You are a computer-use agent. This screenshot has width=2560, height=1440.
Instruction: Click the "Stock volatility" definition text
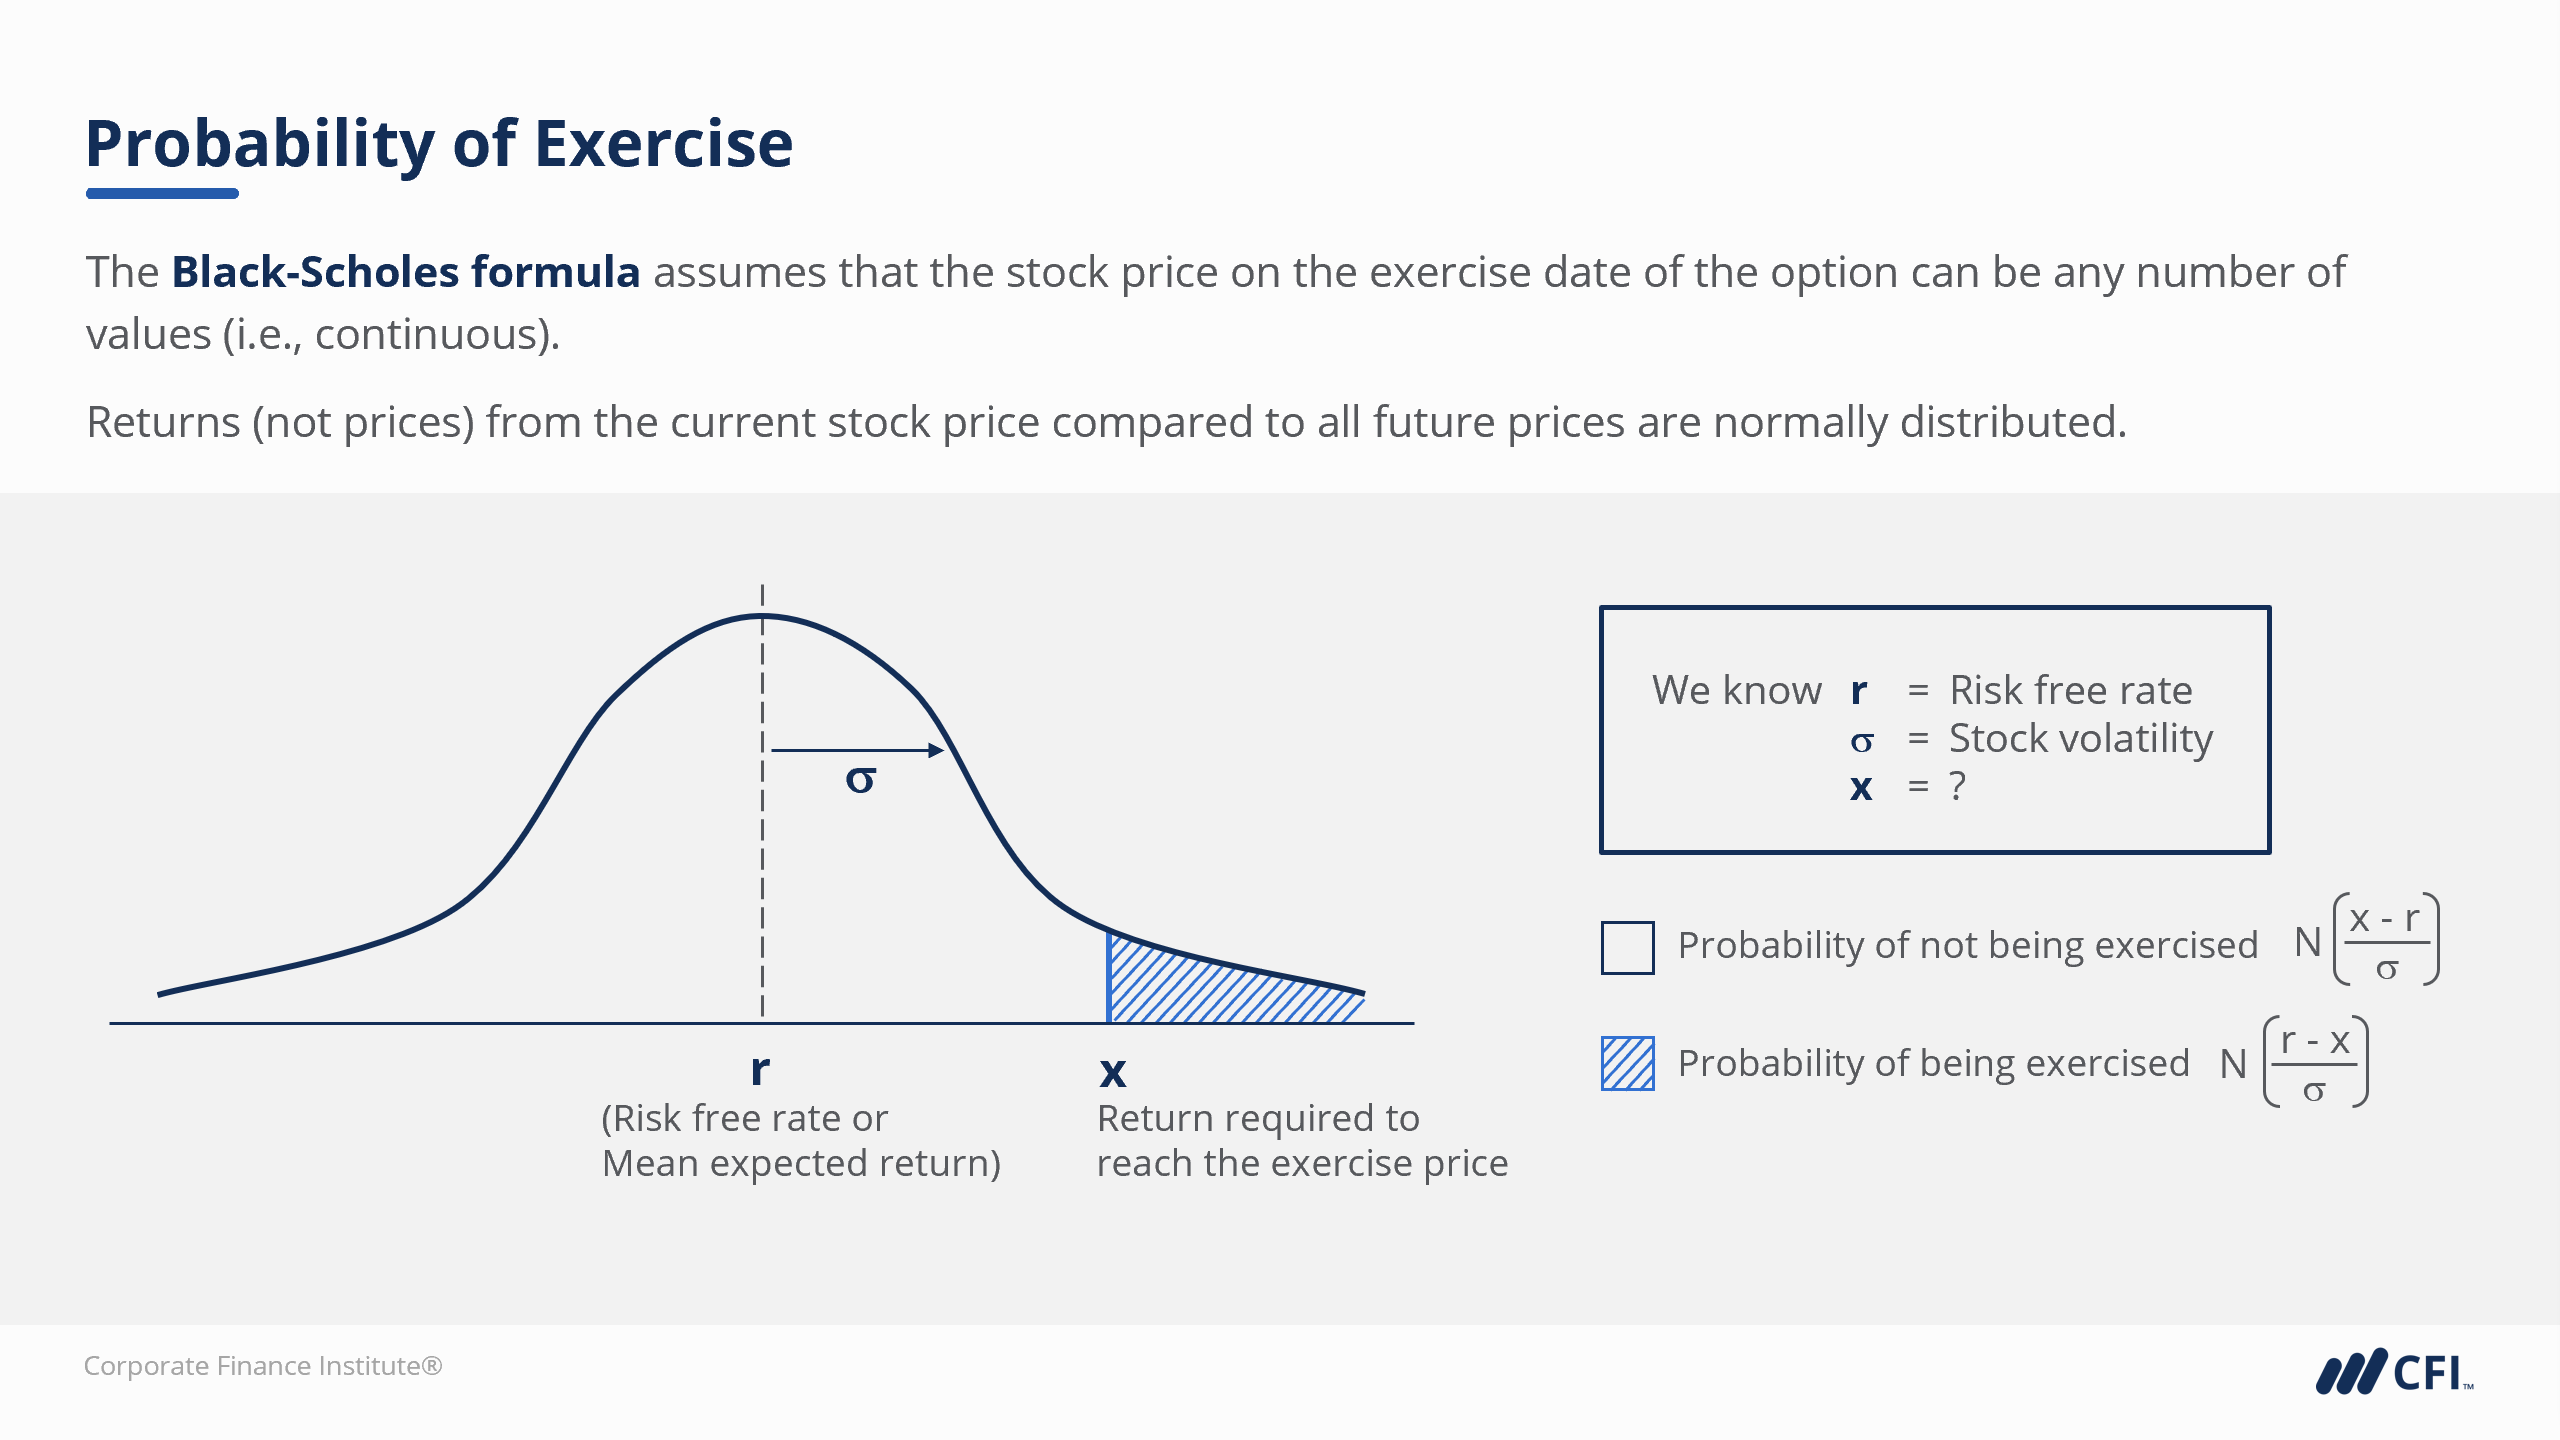[x=2080, y=738]
